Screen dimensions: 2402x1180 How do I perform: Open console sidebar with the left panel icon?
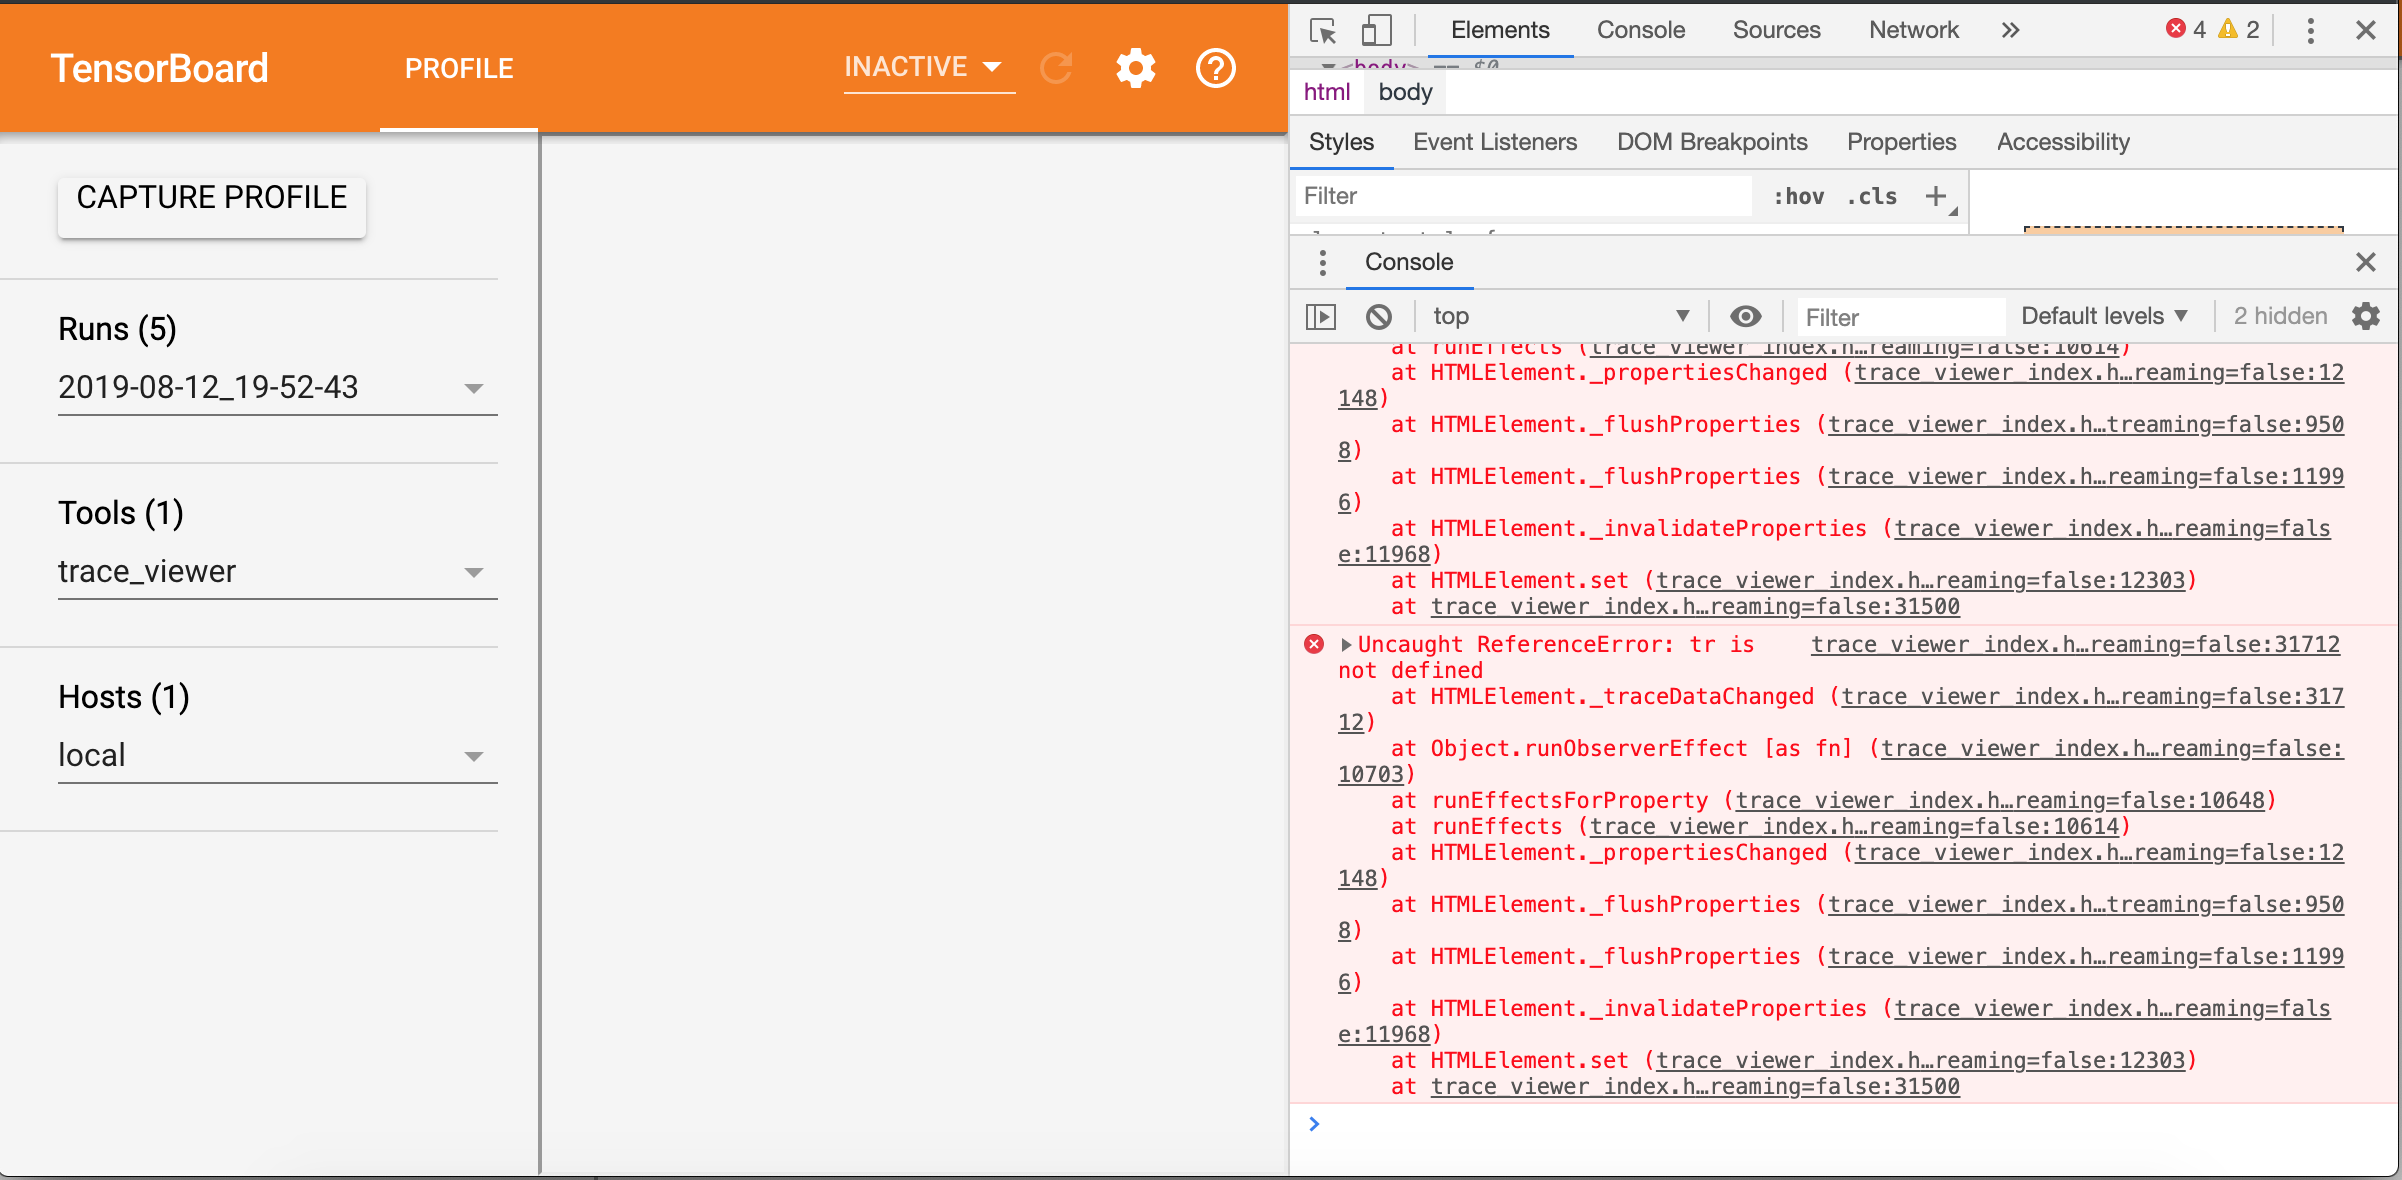click(x=1321, y=316)
